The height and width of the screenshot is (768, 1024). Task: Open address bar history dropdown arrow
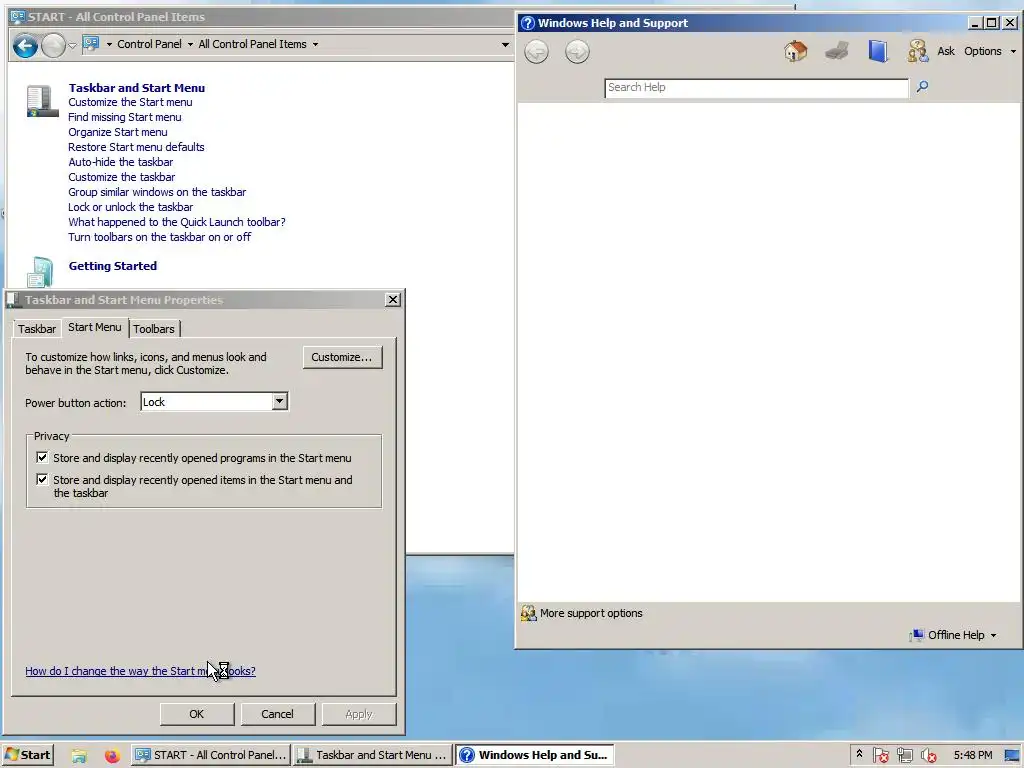505,44
